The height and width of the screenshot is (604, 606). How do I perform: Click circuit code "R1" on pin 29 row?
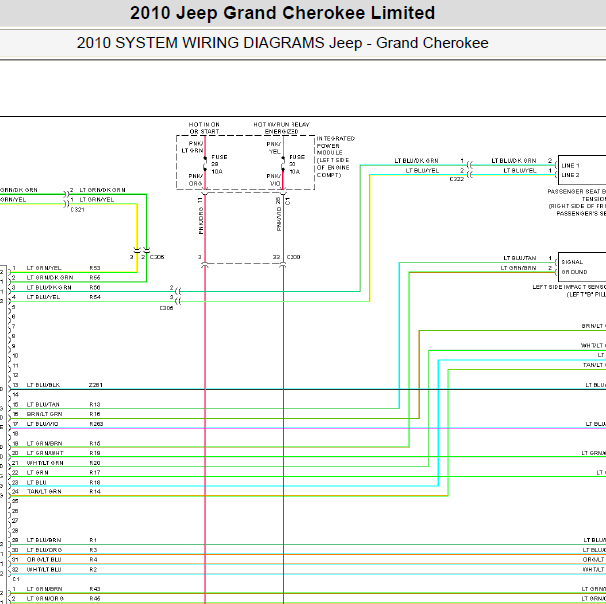point(93,540)
